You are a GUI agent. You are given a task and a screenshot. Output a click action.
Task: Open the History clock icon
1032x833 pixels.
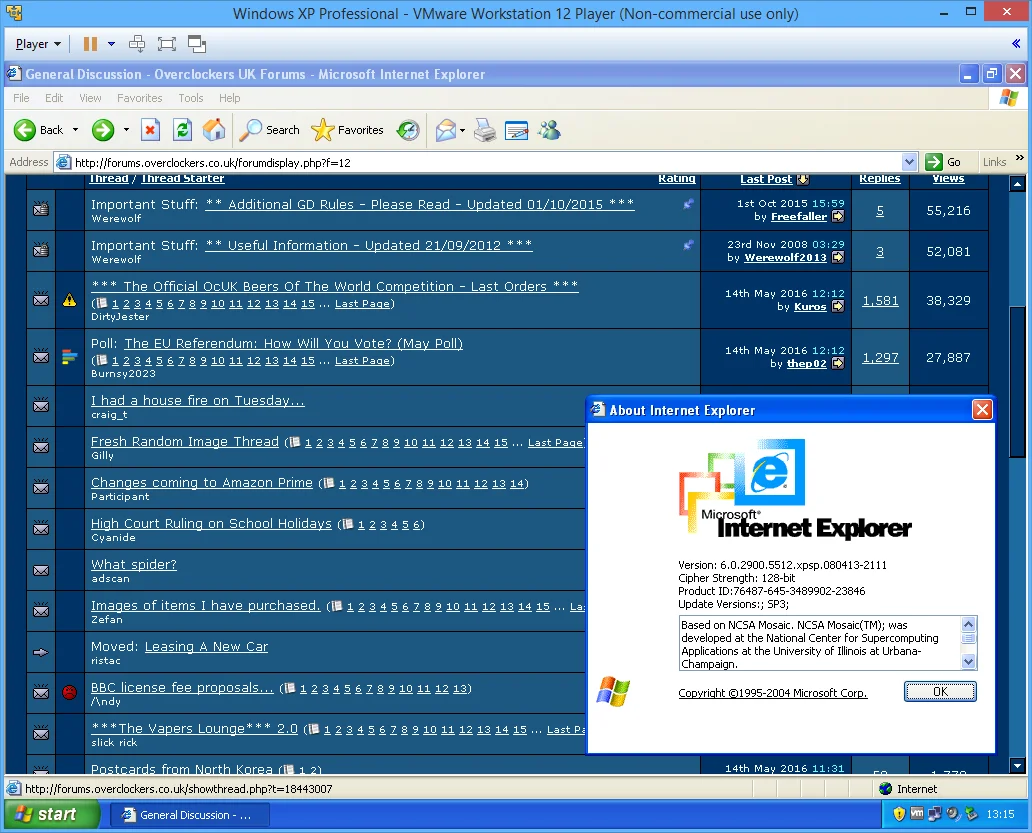point(408,130)
